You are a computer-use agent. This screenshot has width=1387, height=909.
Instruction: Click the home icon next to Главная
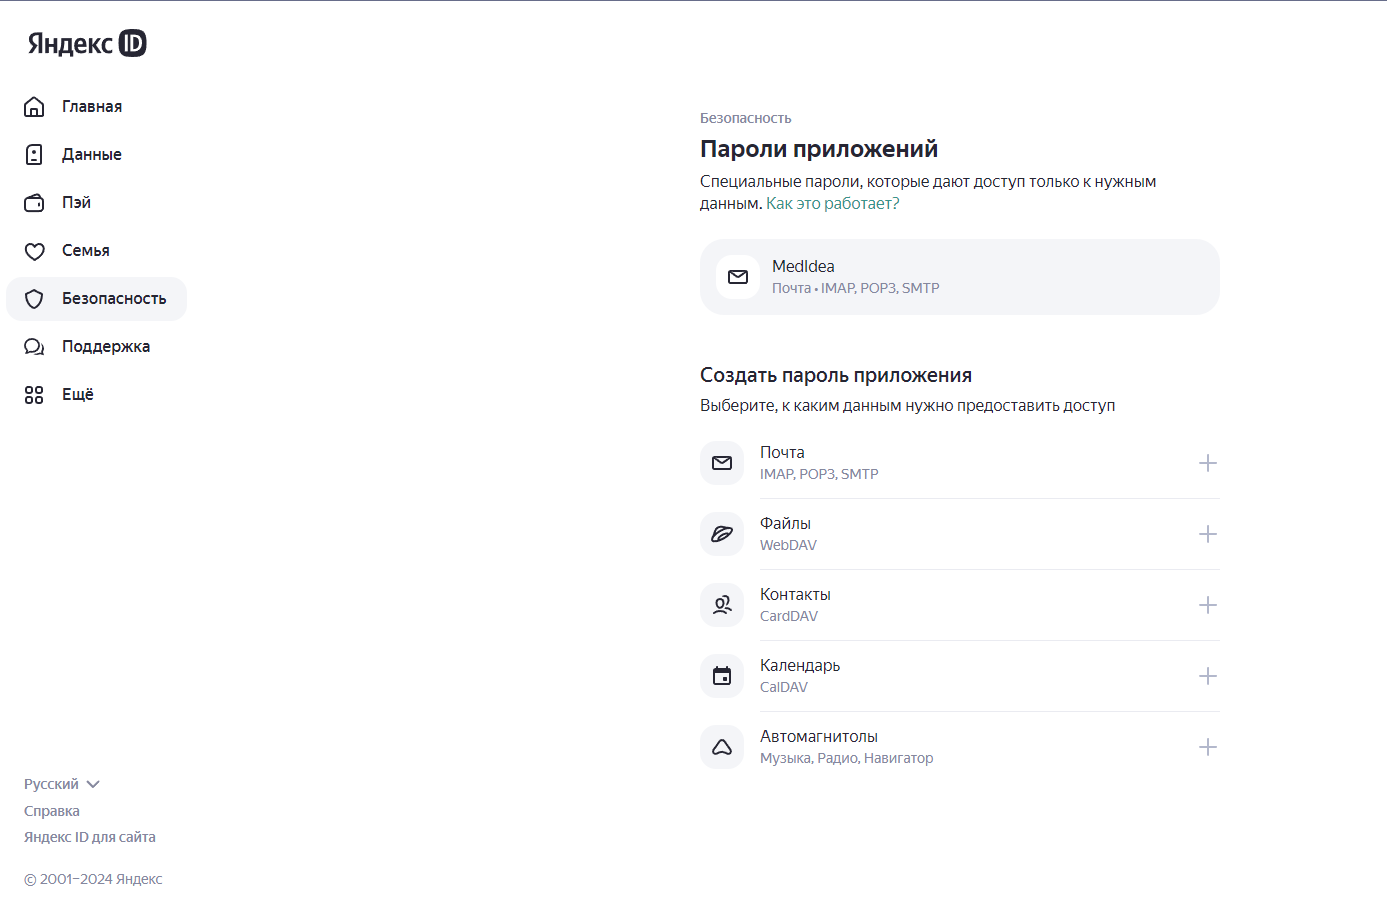pos(34,107)
